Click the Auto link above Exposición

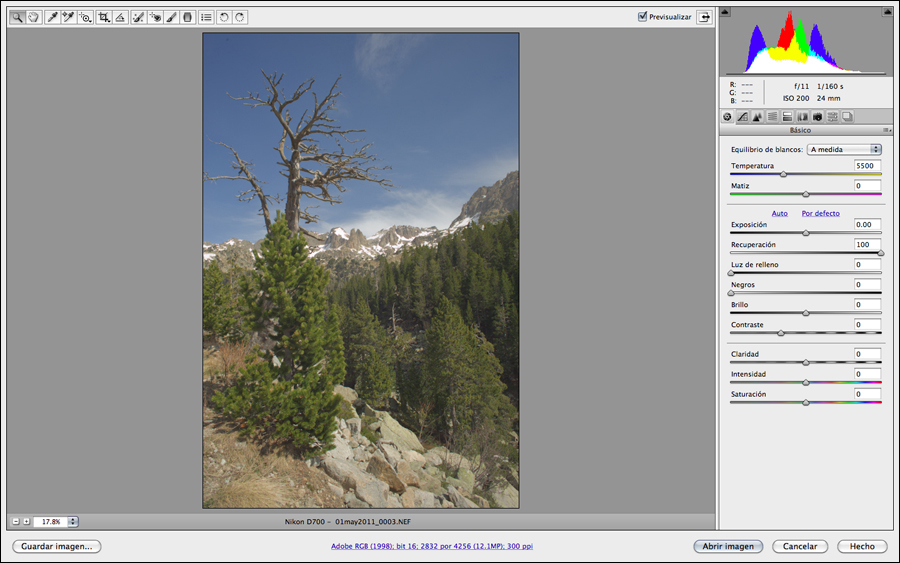point(779,213)
